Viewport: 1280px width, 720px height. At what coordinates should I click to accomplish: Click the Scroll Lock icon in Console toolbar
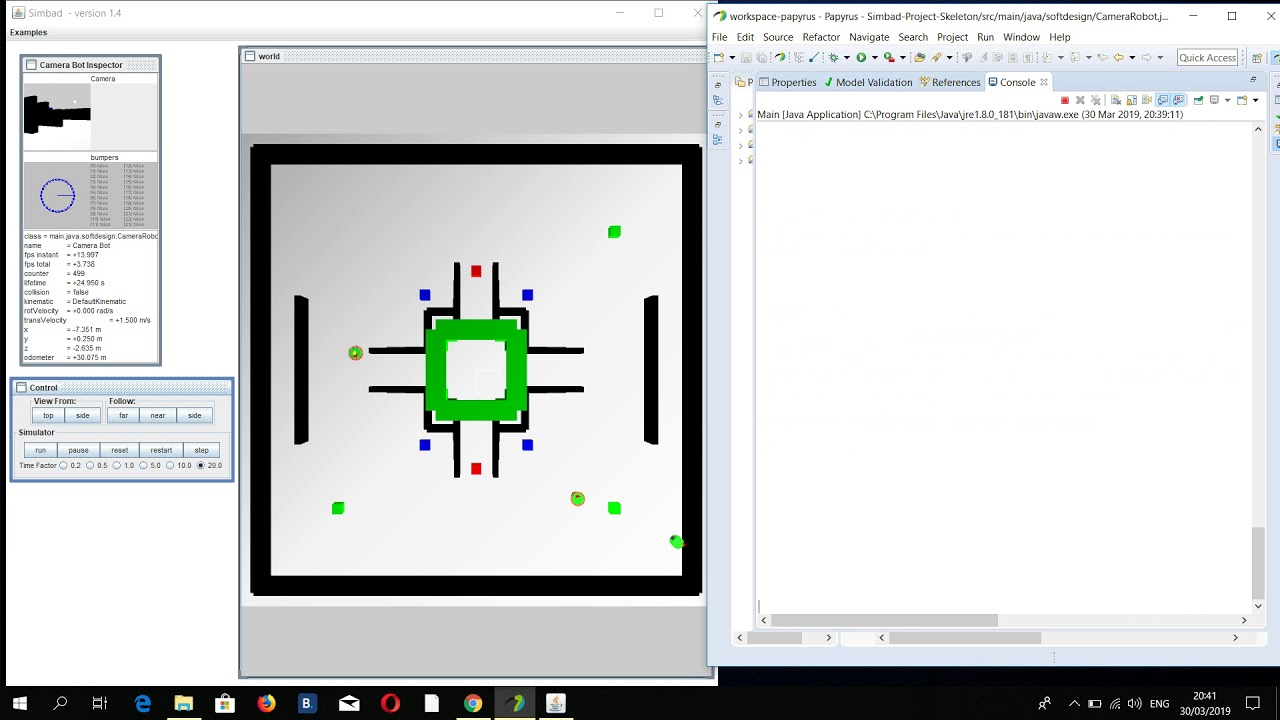pos(1131,100)
